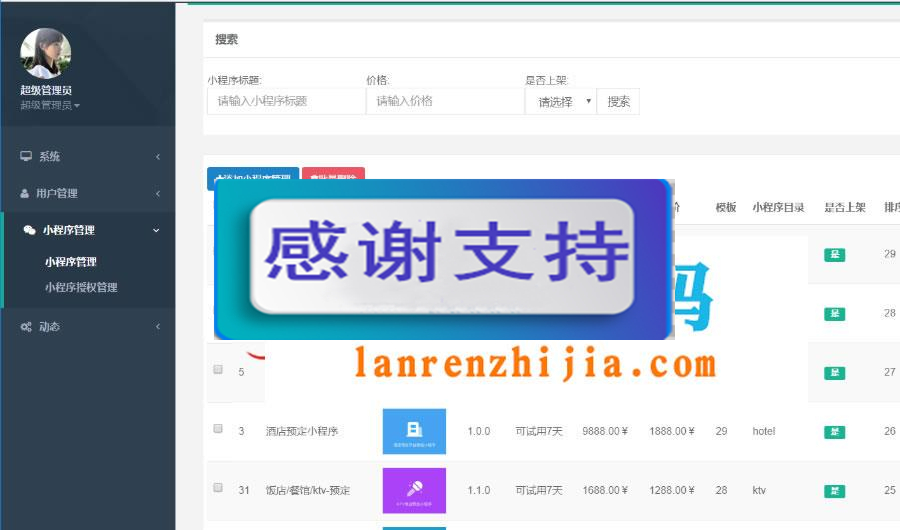The image size is (900, 530).
Task: Collapse the 小程序管理 menu chevron
Action: (156, 230)
